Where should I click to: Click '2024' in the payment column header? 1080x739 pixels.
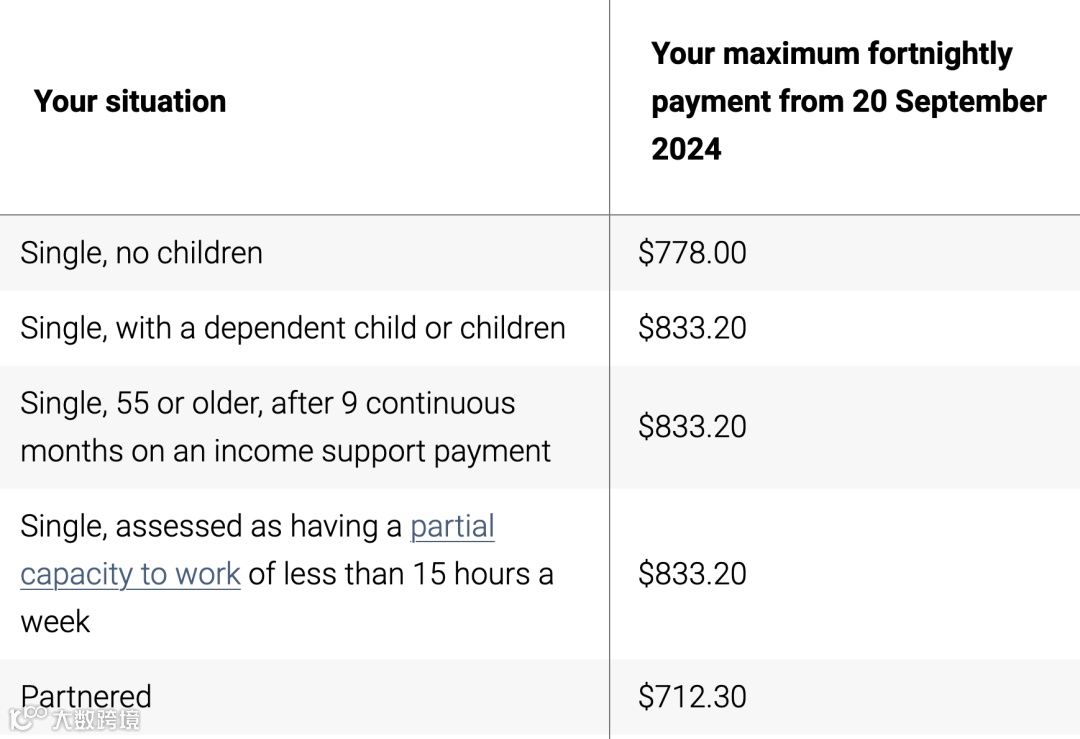pos(686,149)
